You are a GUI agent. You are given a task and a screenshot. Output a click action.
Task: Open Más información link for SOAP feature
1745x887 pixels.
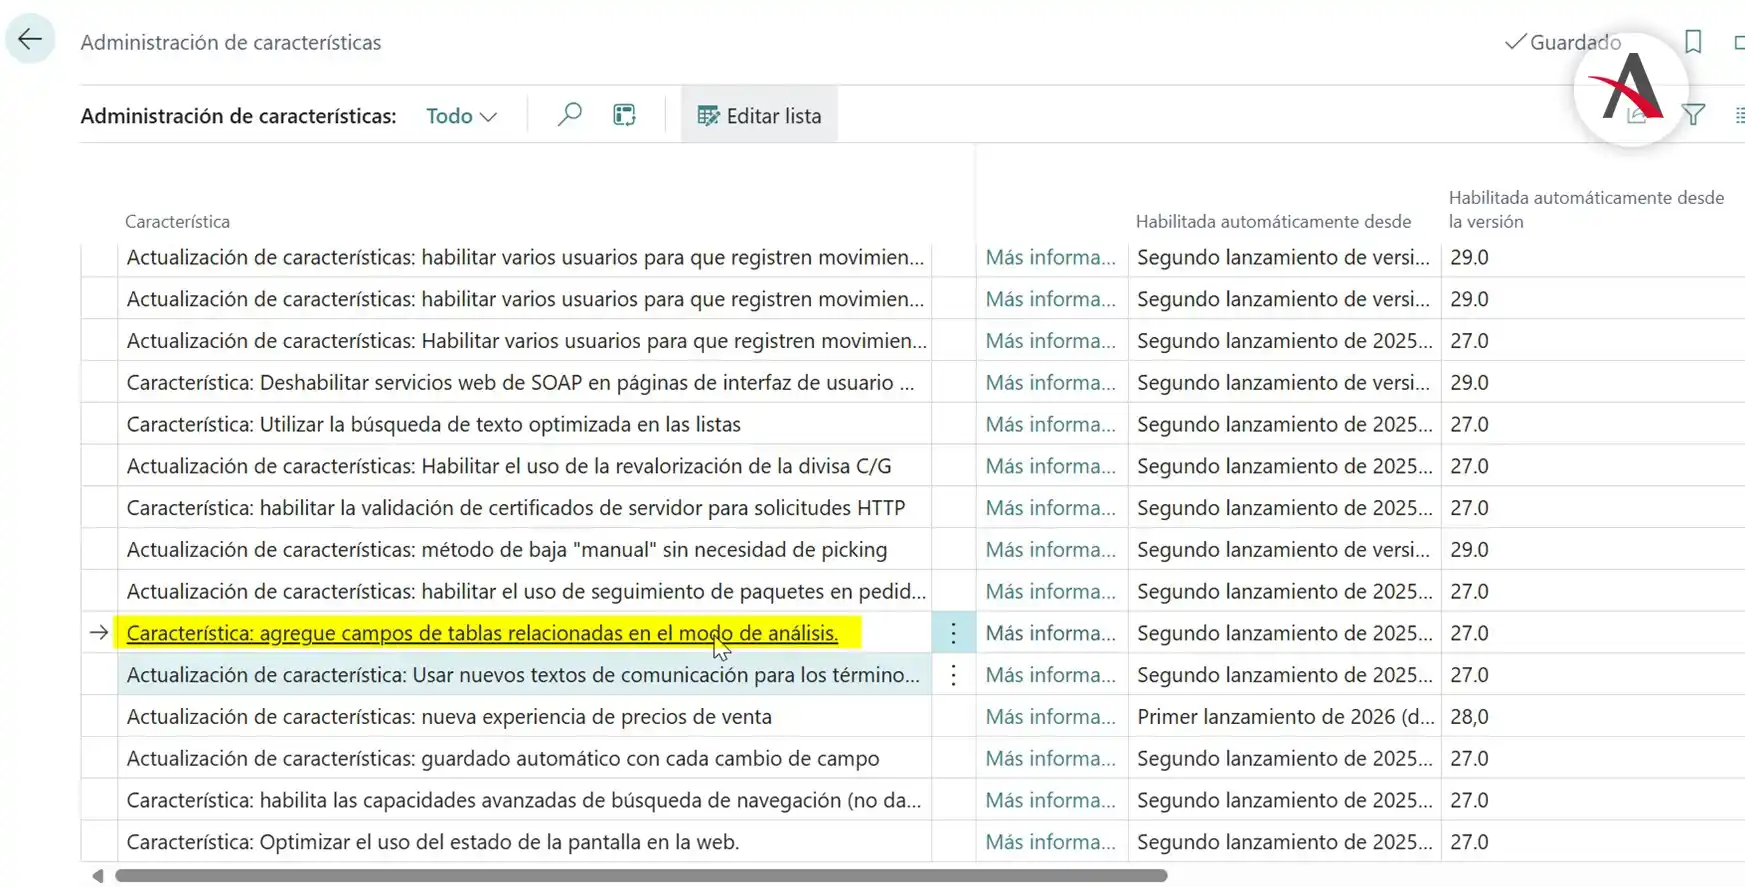(1050, 383)
